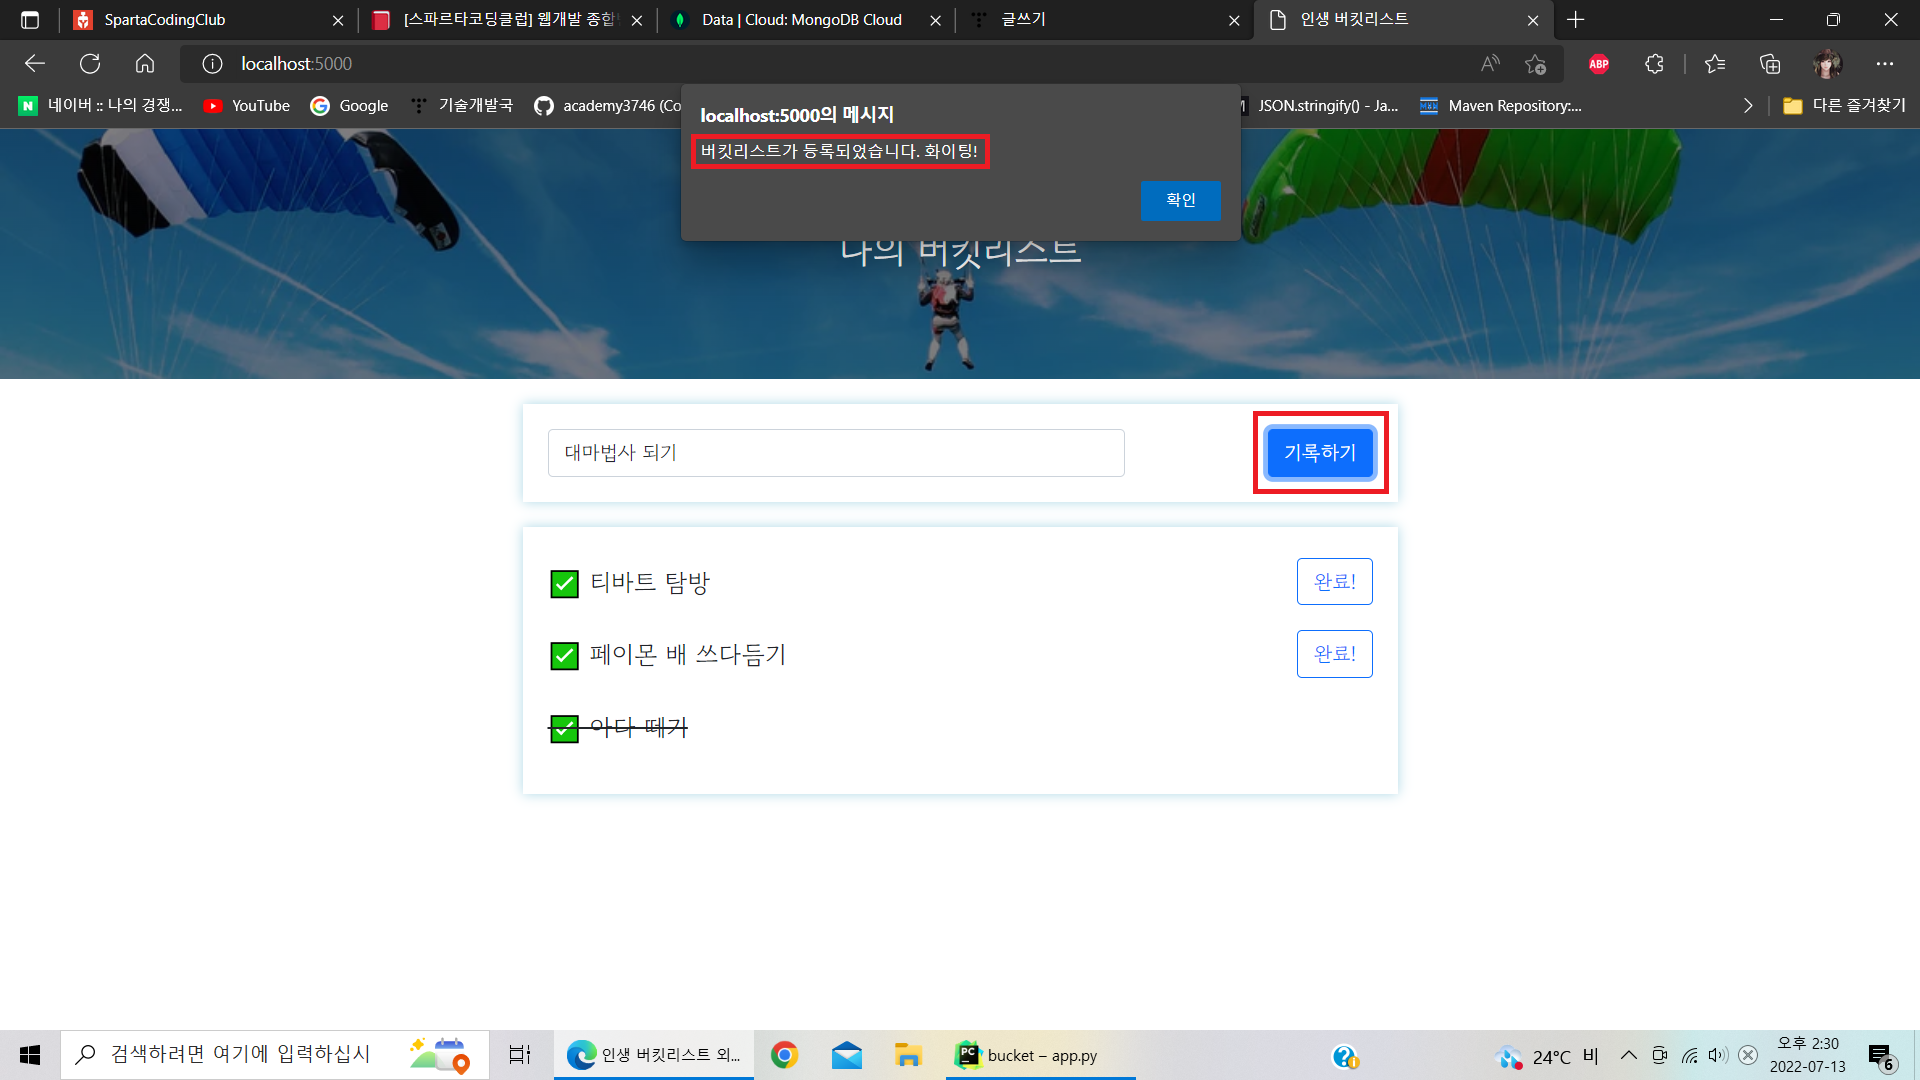This screenshot has width=1920, height=1080.
Task: Go to browser home page icon
Action: coord(145,64)
